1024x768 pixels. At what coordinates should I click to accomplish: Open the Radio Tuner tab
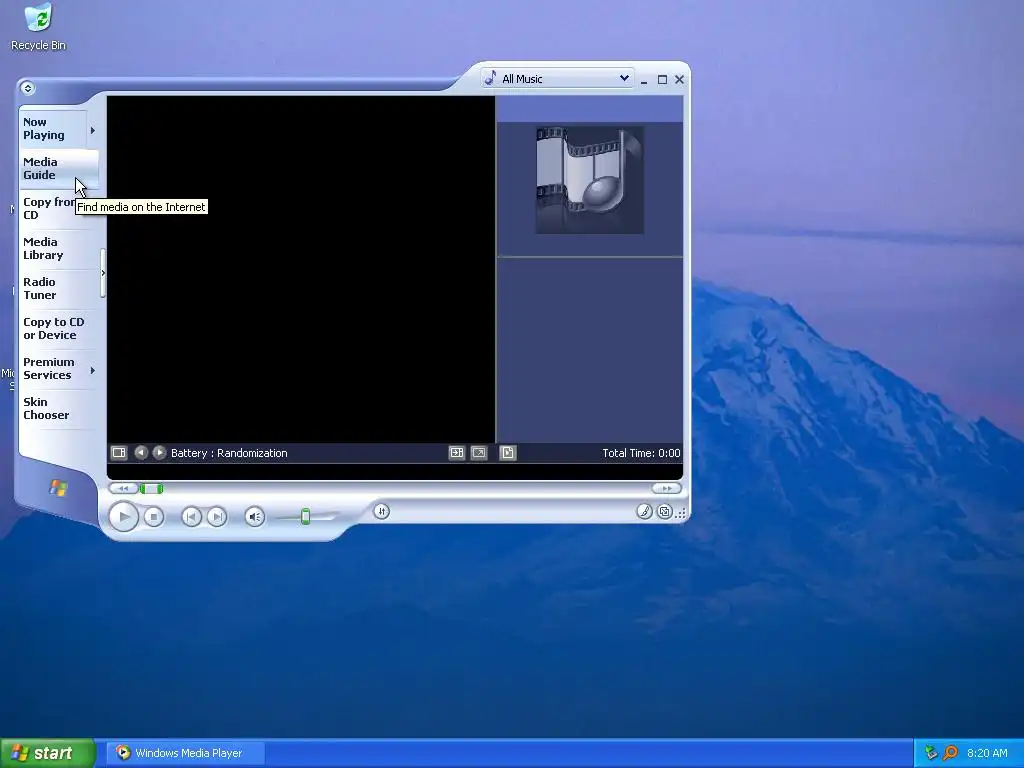(x=59, y=289)
